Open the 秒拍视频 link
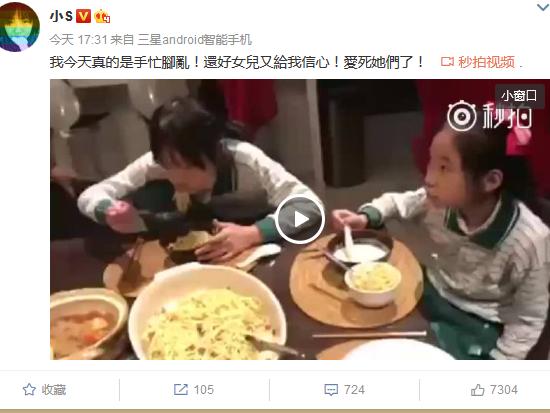Viewport: 550px width, 413px height. click(x=486, y=62)
